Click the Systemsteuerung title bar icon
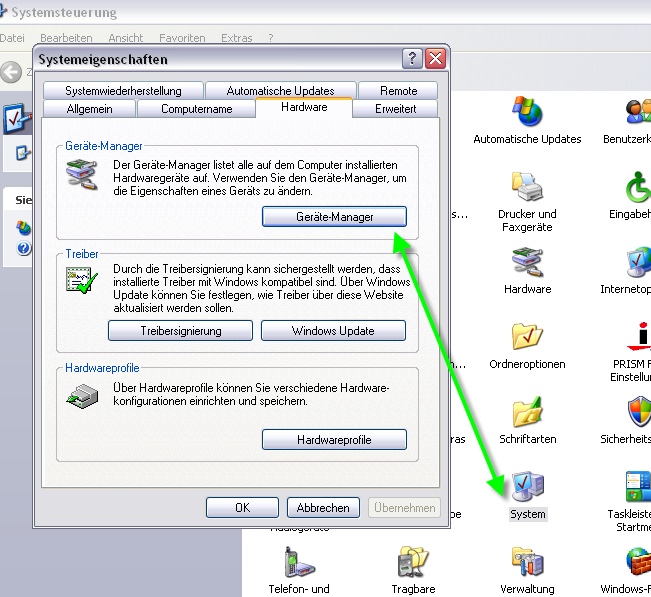 [3, 12]
